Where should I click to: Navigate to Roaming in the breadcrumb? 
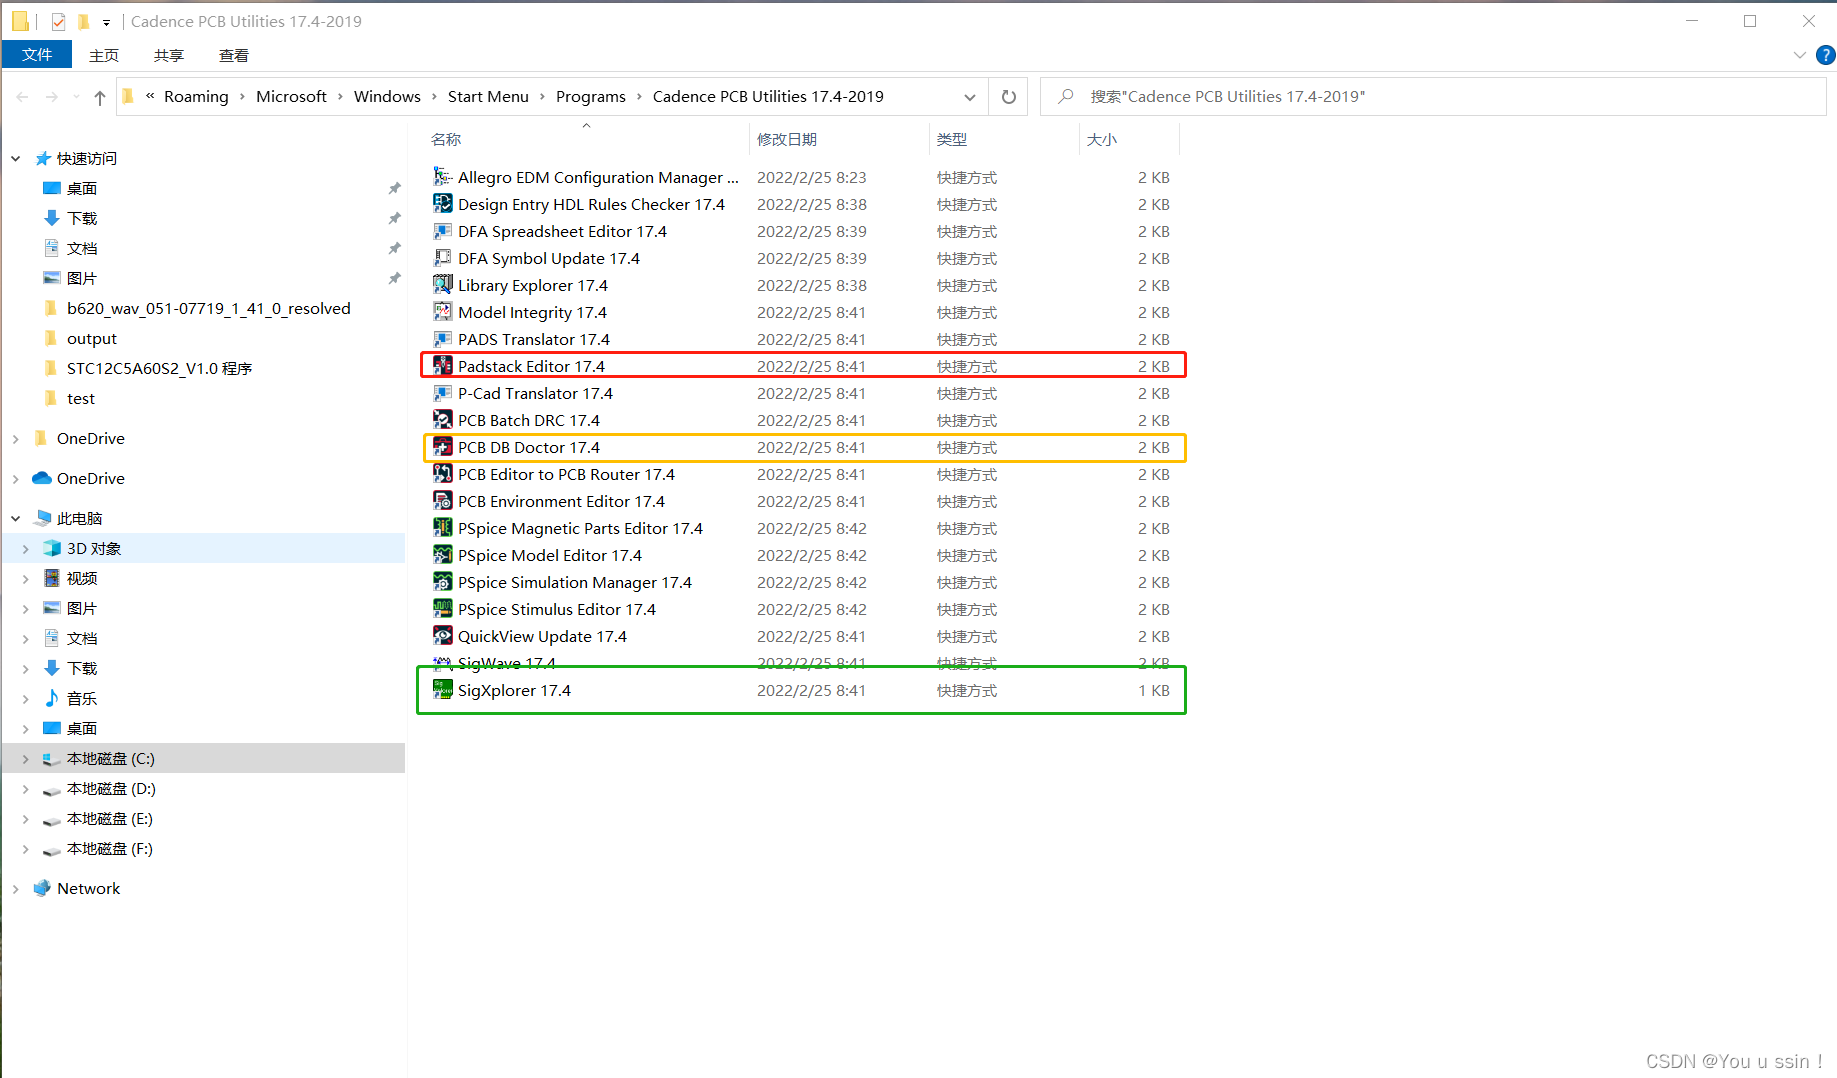[196, 96]
